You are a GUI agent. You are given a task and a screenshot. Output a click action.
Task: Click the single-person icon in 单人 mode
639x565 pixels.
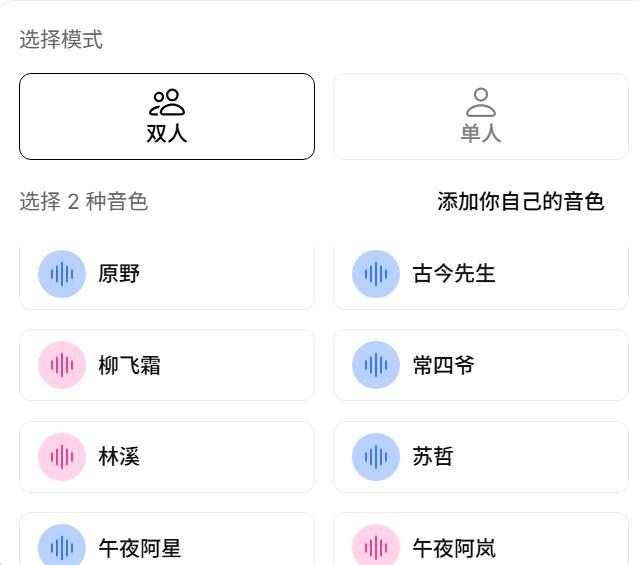click(x=481, y=102)
